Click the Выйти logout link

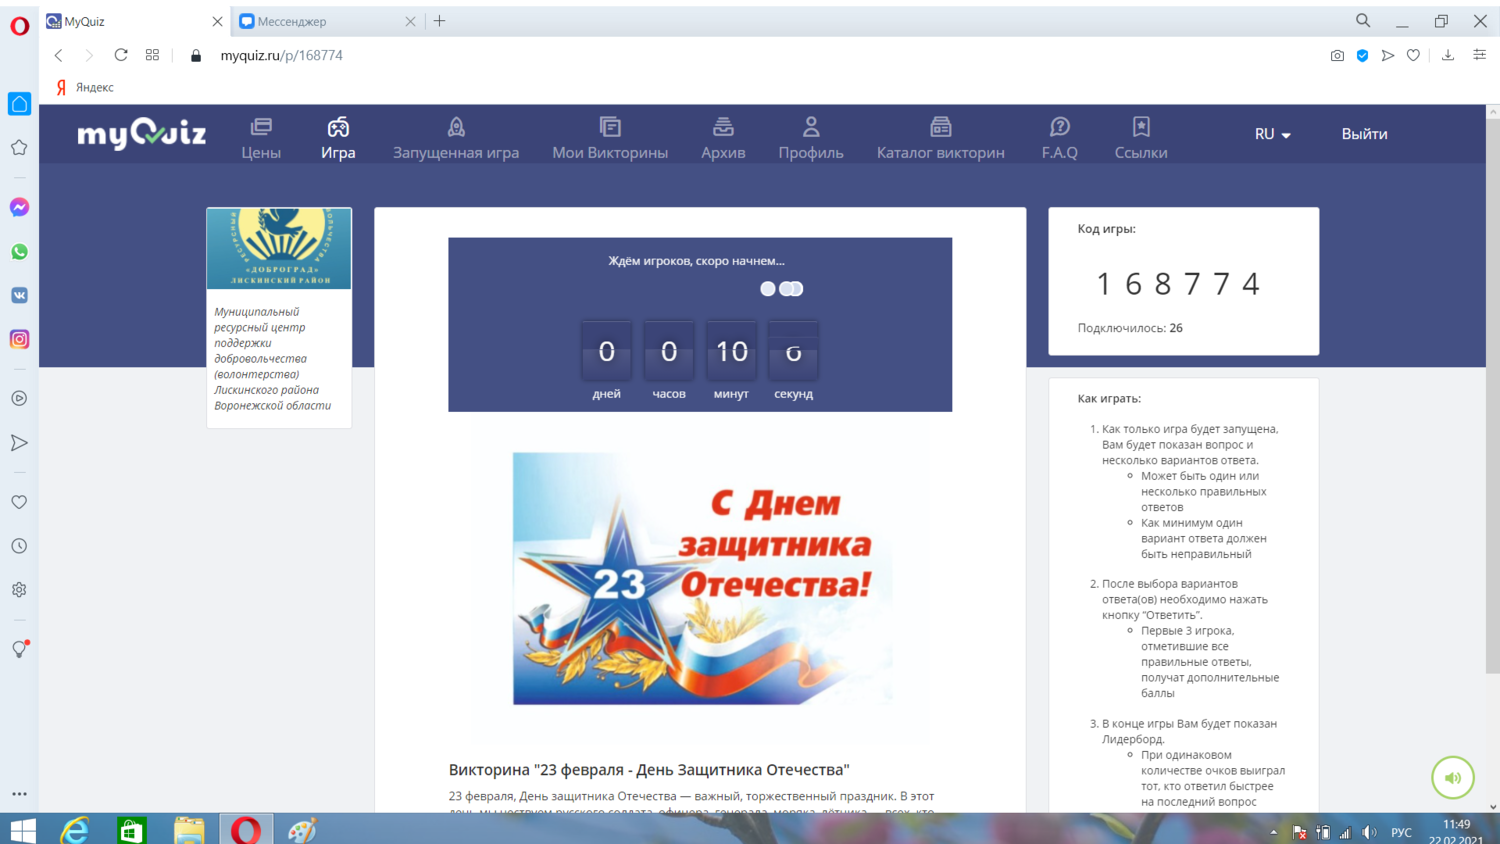(1364, 134)
